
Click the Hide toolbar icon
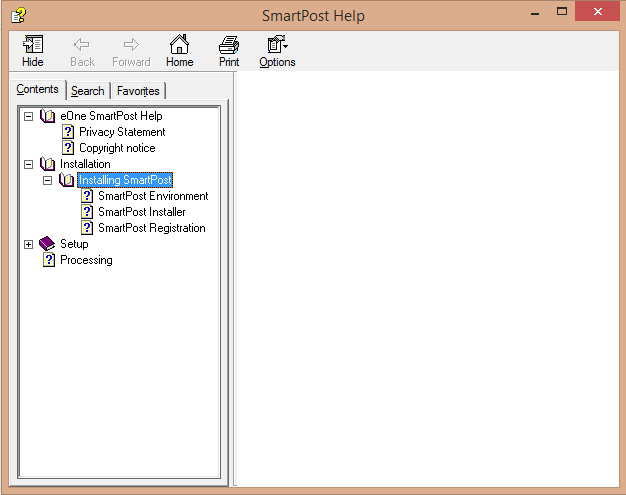[33, 44]
